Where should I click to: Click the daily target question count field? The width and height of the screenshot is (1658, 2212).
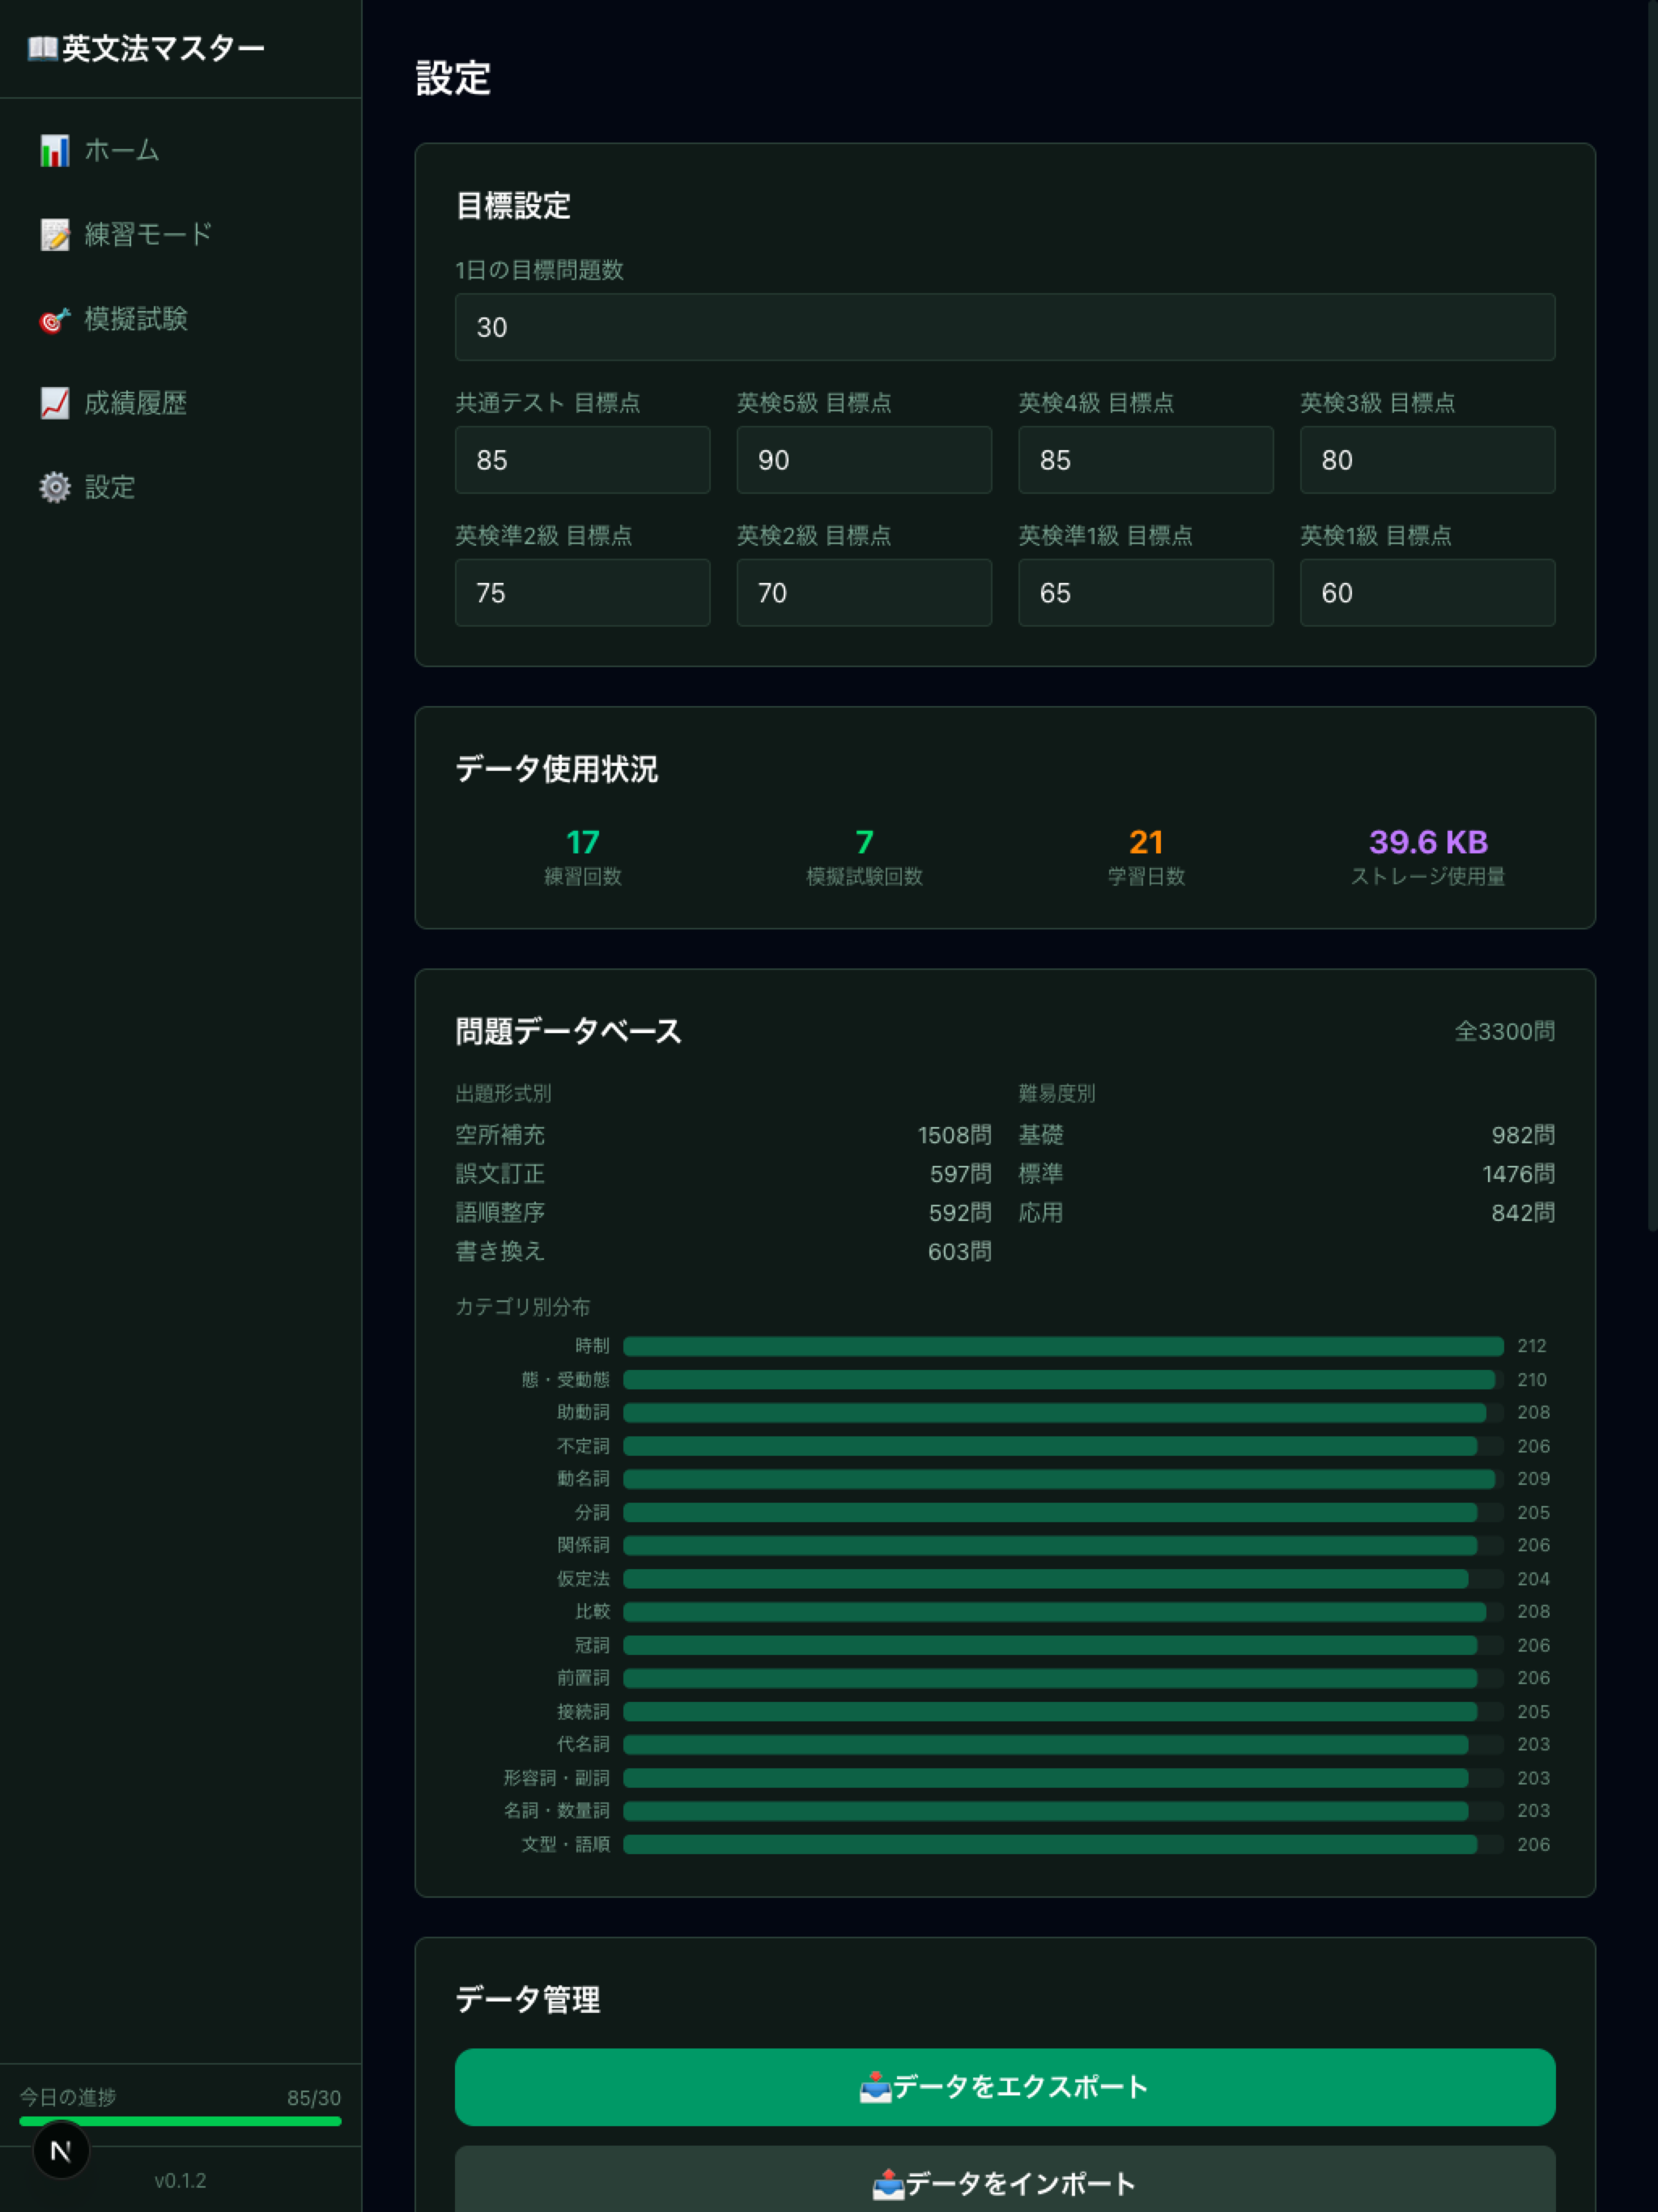coord(1004,327)
